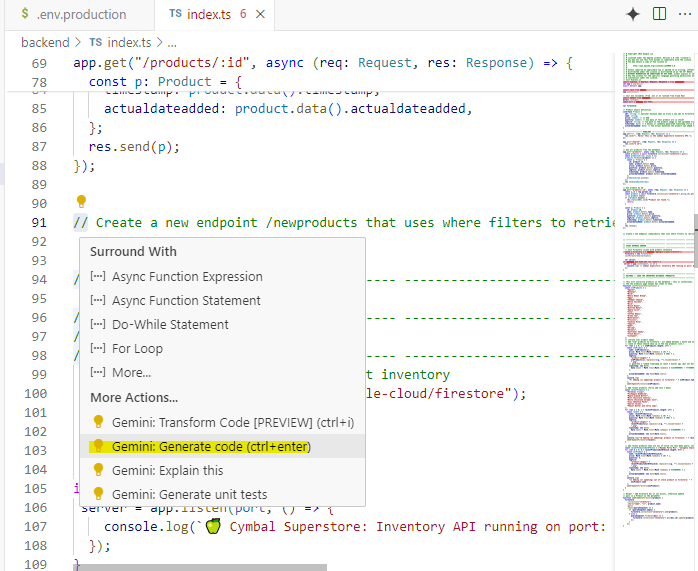Screen dimensions: 698x571
Task: Close the index.ts tab
Action: 260,14
